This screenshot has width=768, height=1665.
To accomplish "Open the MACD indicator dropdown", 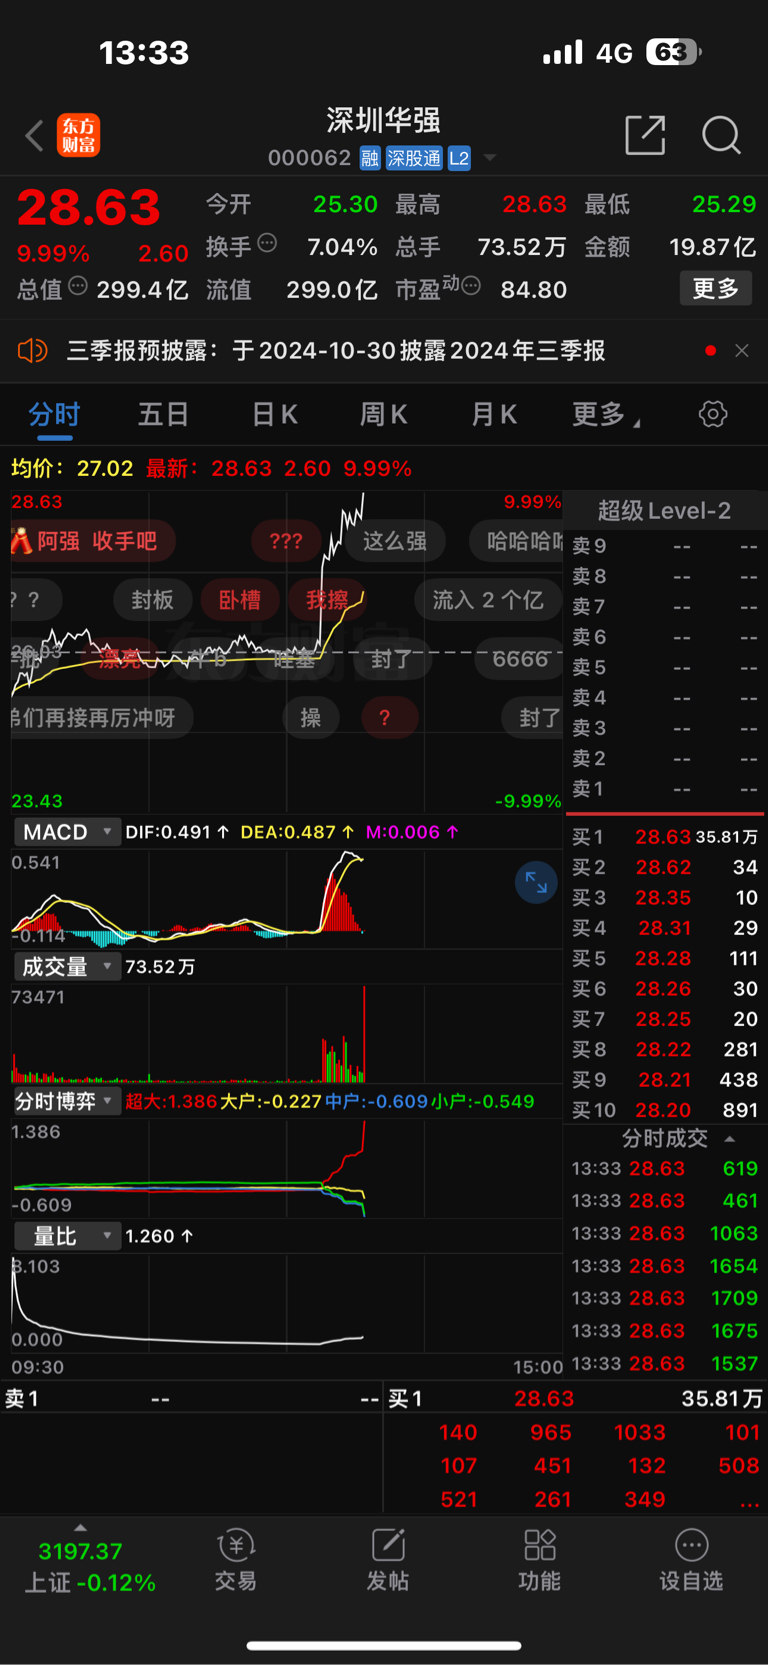I will pyautogui.click(x=67, y=832).
